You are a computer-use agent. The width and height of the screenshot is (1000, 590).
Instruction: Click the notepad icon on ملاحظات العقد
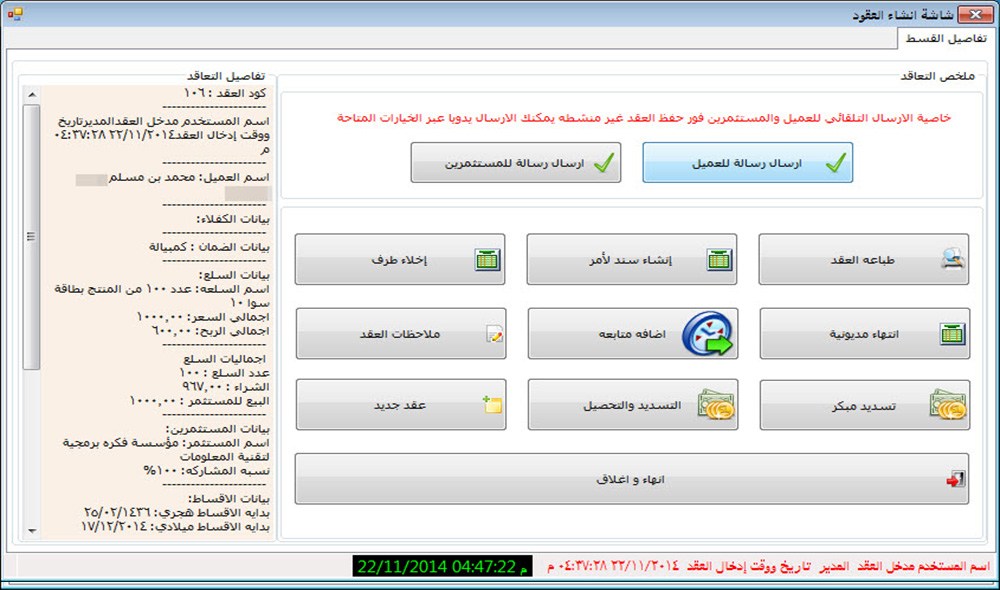pos(495,334)
